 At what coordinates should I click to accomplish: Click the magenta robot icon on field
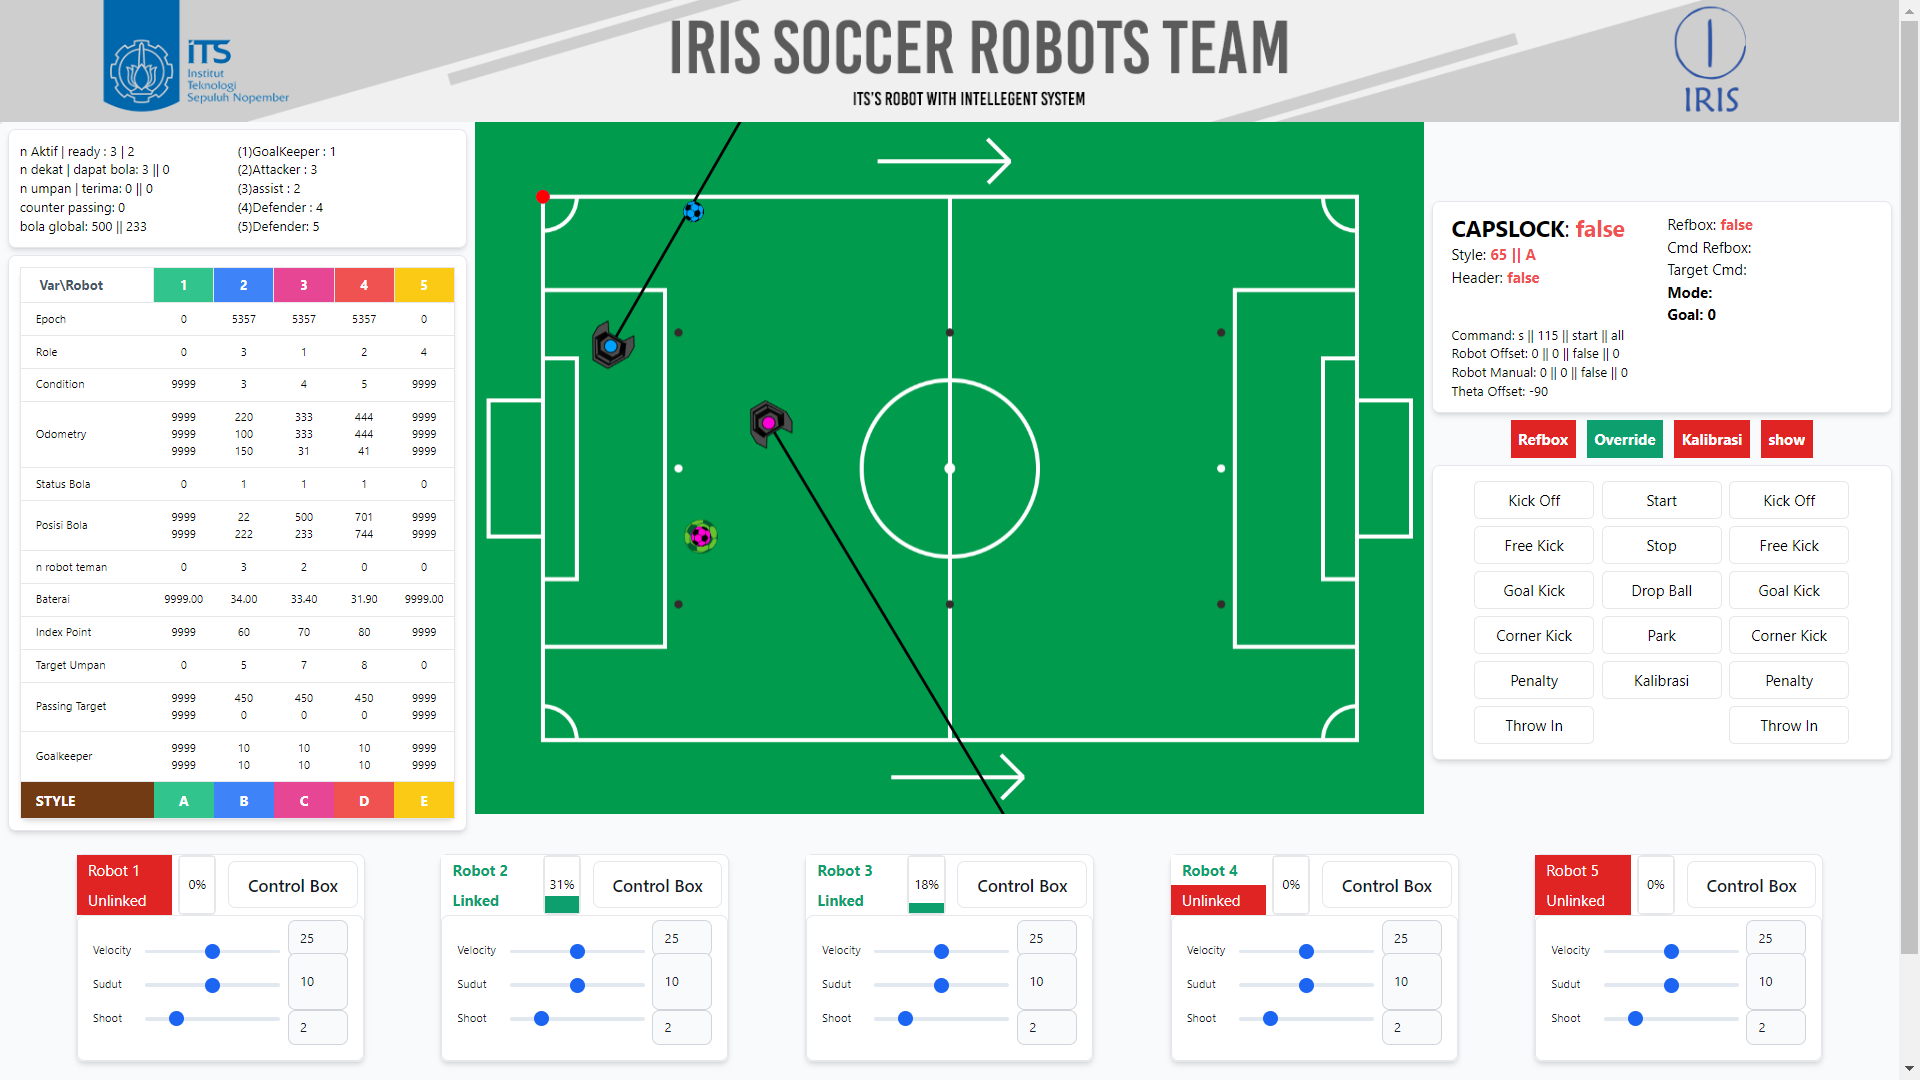(x=769, y=423)
